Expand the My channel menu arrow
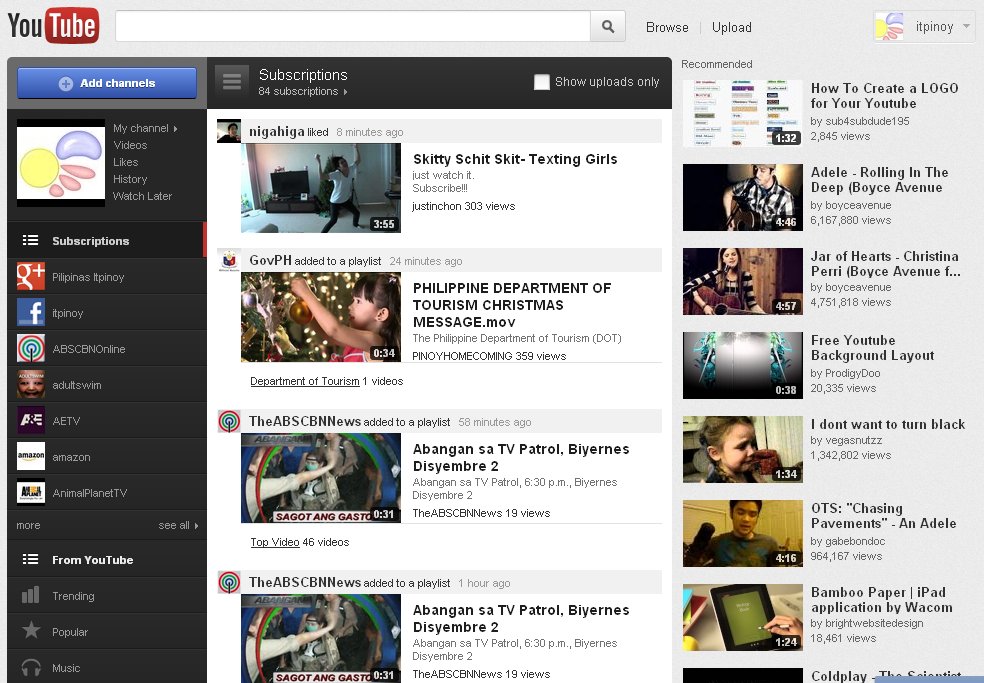This screenshot has width=984, height=683. (175, 128)
